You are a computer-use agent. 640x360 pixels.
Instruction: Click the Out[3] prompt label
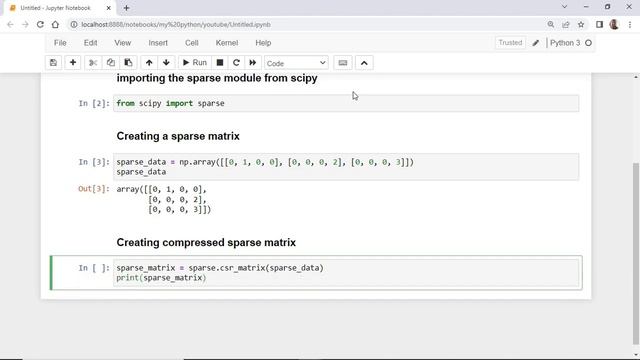click(94, 189)
